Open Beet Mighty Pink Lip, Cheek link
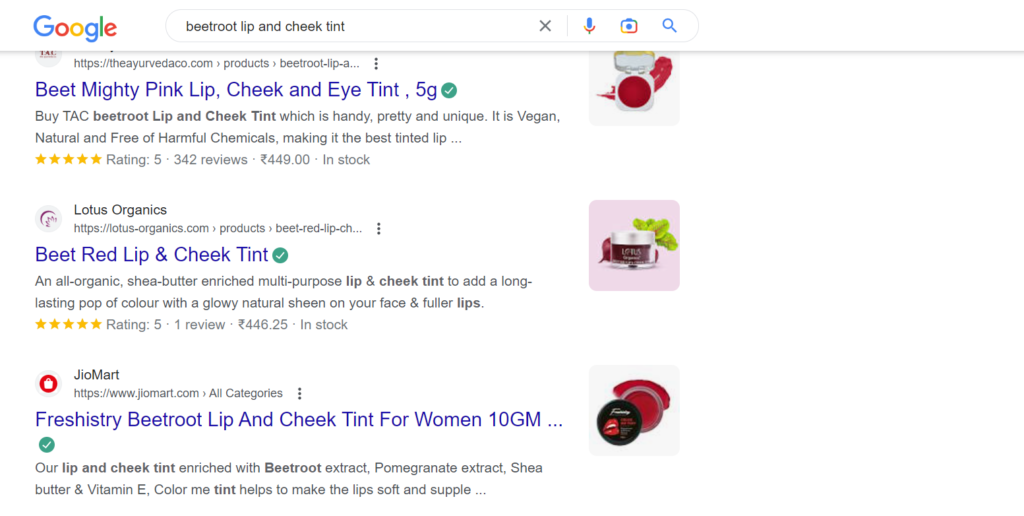Image resolution: width=1024 pixels, height=516 pixels. point(236,89)
